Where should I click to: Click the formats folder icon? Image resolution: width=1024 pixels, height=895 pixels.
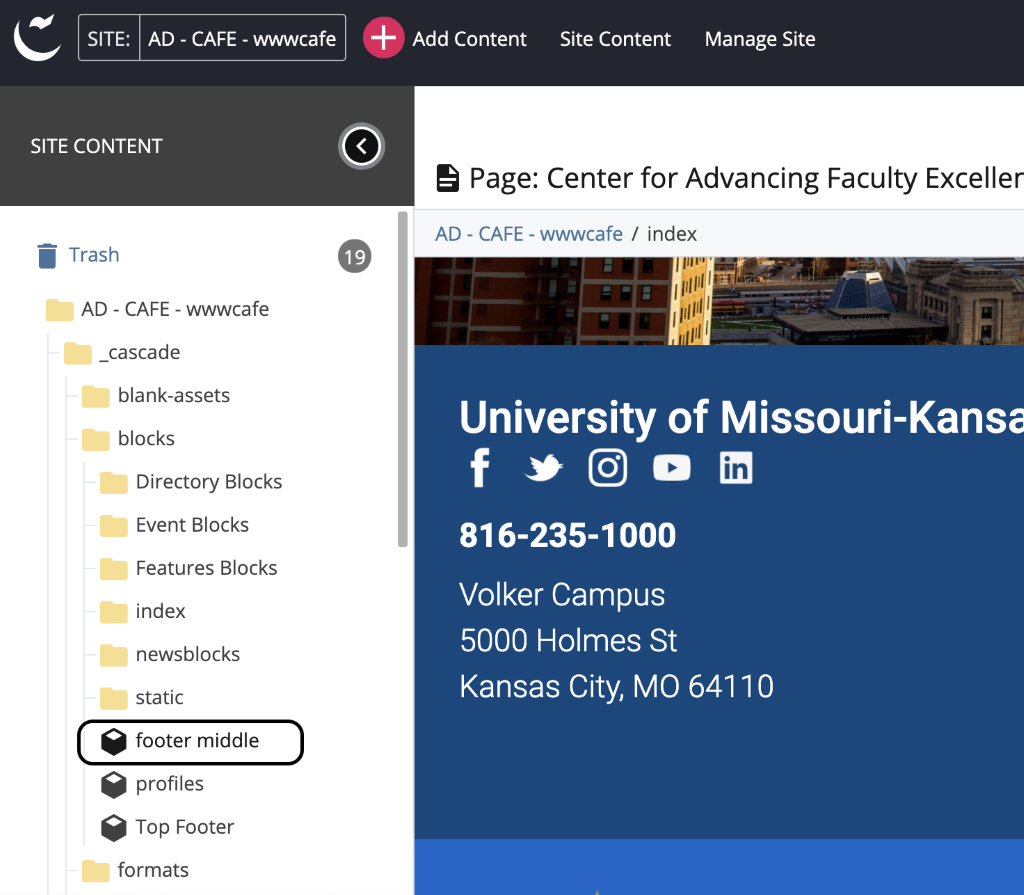coord(95,871)
